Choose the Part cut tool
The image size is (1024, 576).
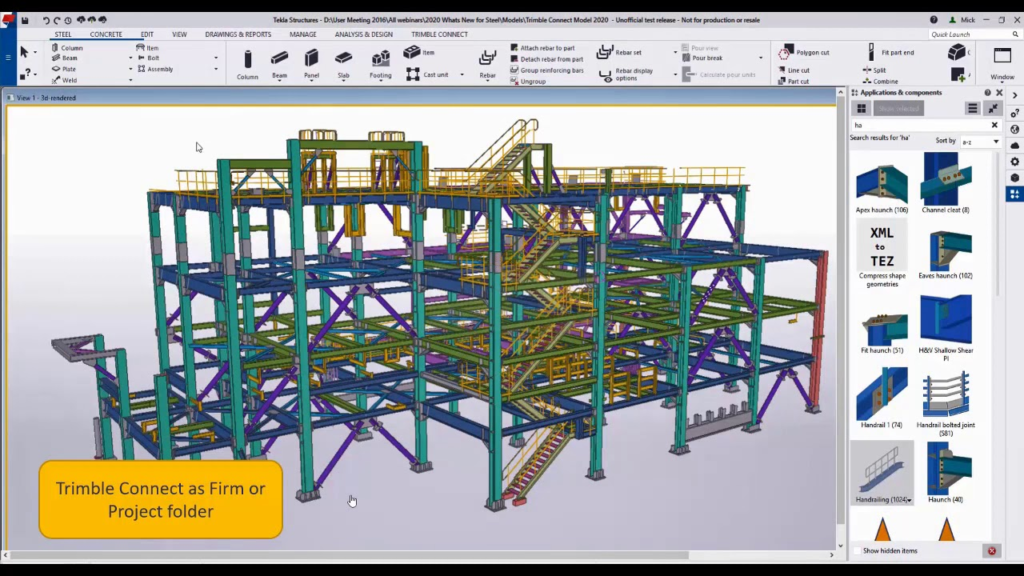pos(794,81)
